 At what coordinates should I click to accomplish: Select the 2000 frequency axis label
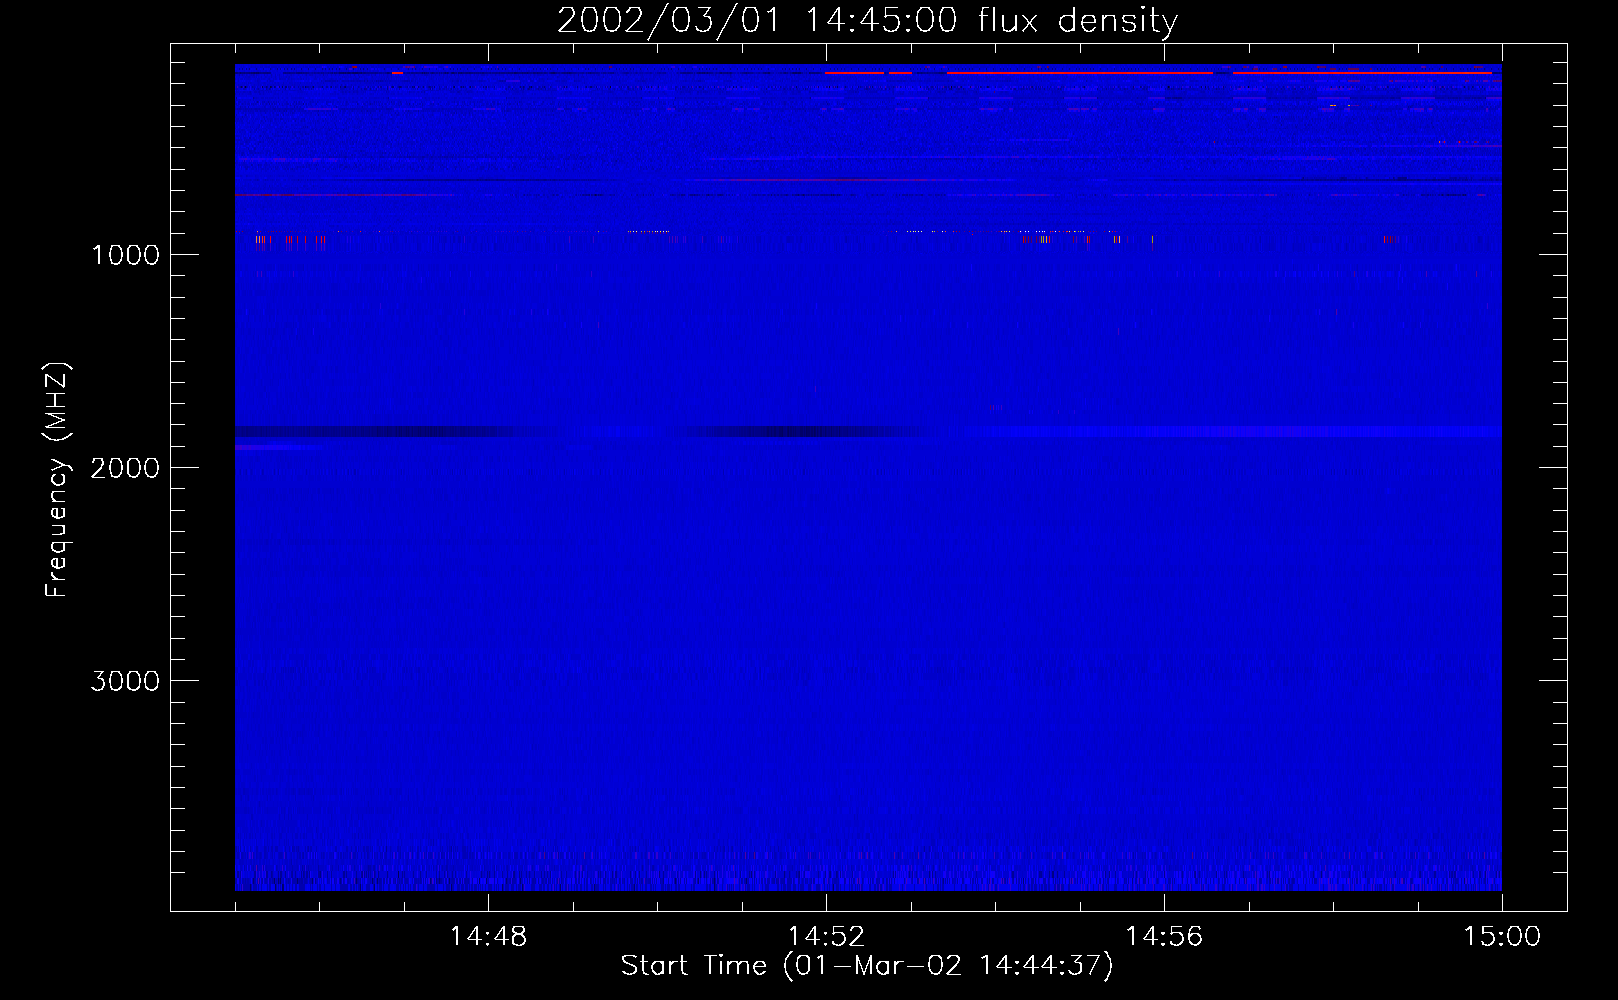coord(125,468)
